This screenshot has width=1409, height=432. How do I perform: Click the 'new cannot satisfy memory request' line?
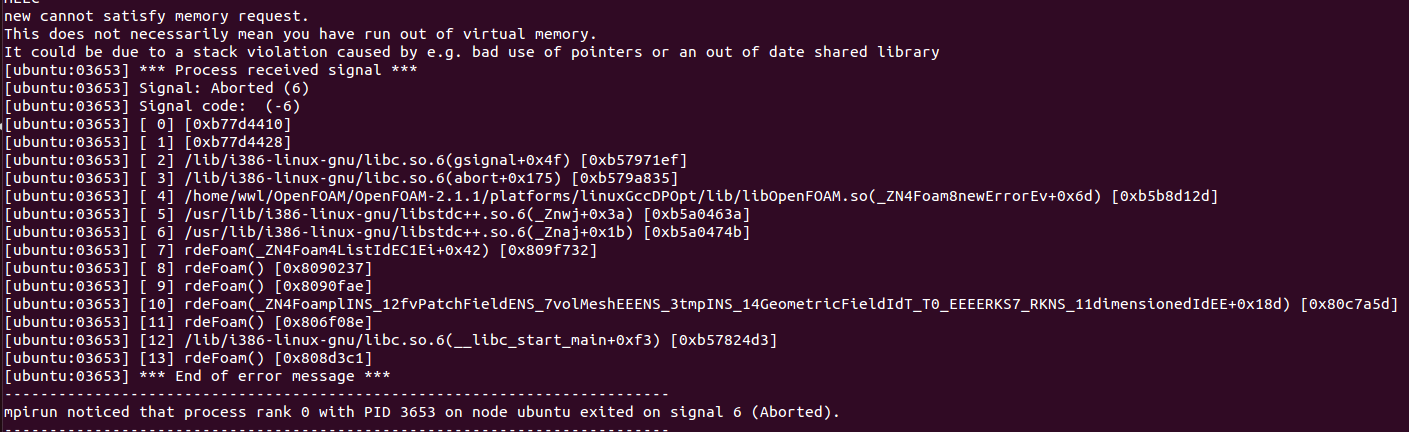[x=156, y=16]
